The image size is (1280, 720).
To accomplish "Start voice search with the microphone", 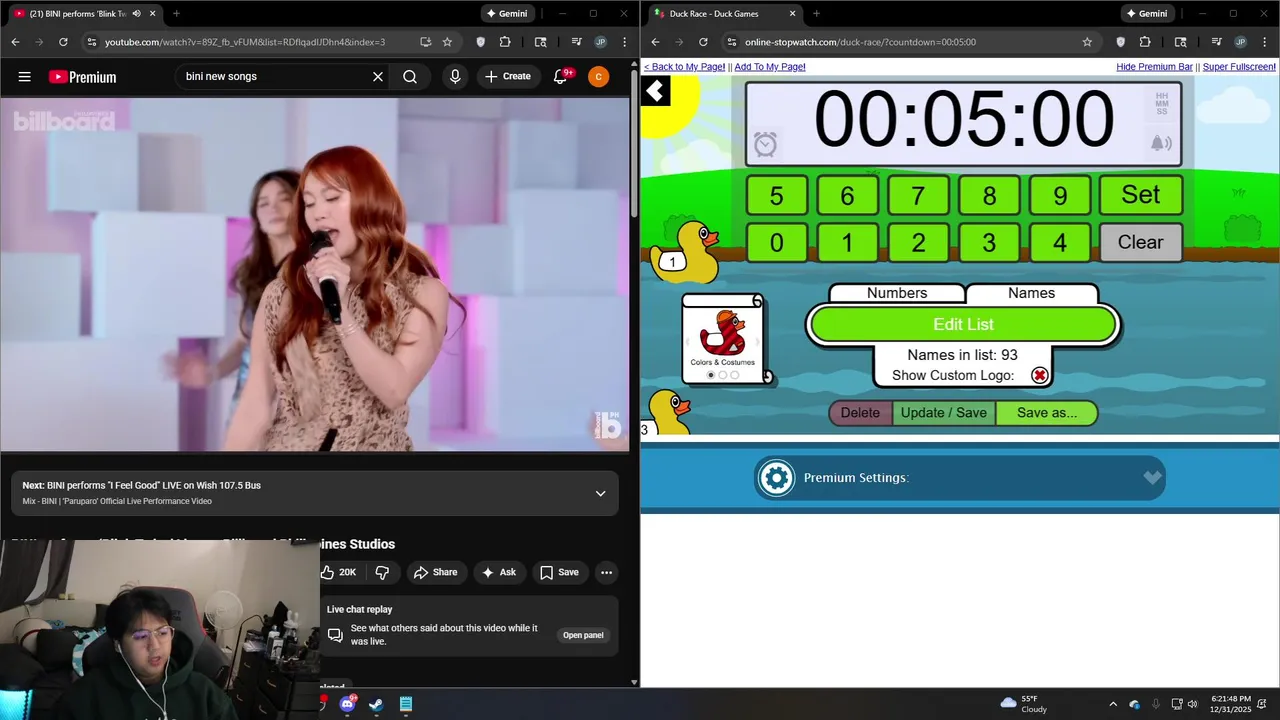I will point(455,76).
